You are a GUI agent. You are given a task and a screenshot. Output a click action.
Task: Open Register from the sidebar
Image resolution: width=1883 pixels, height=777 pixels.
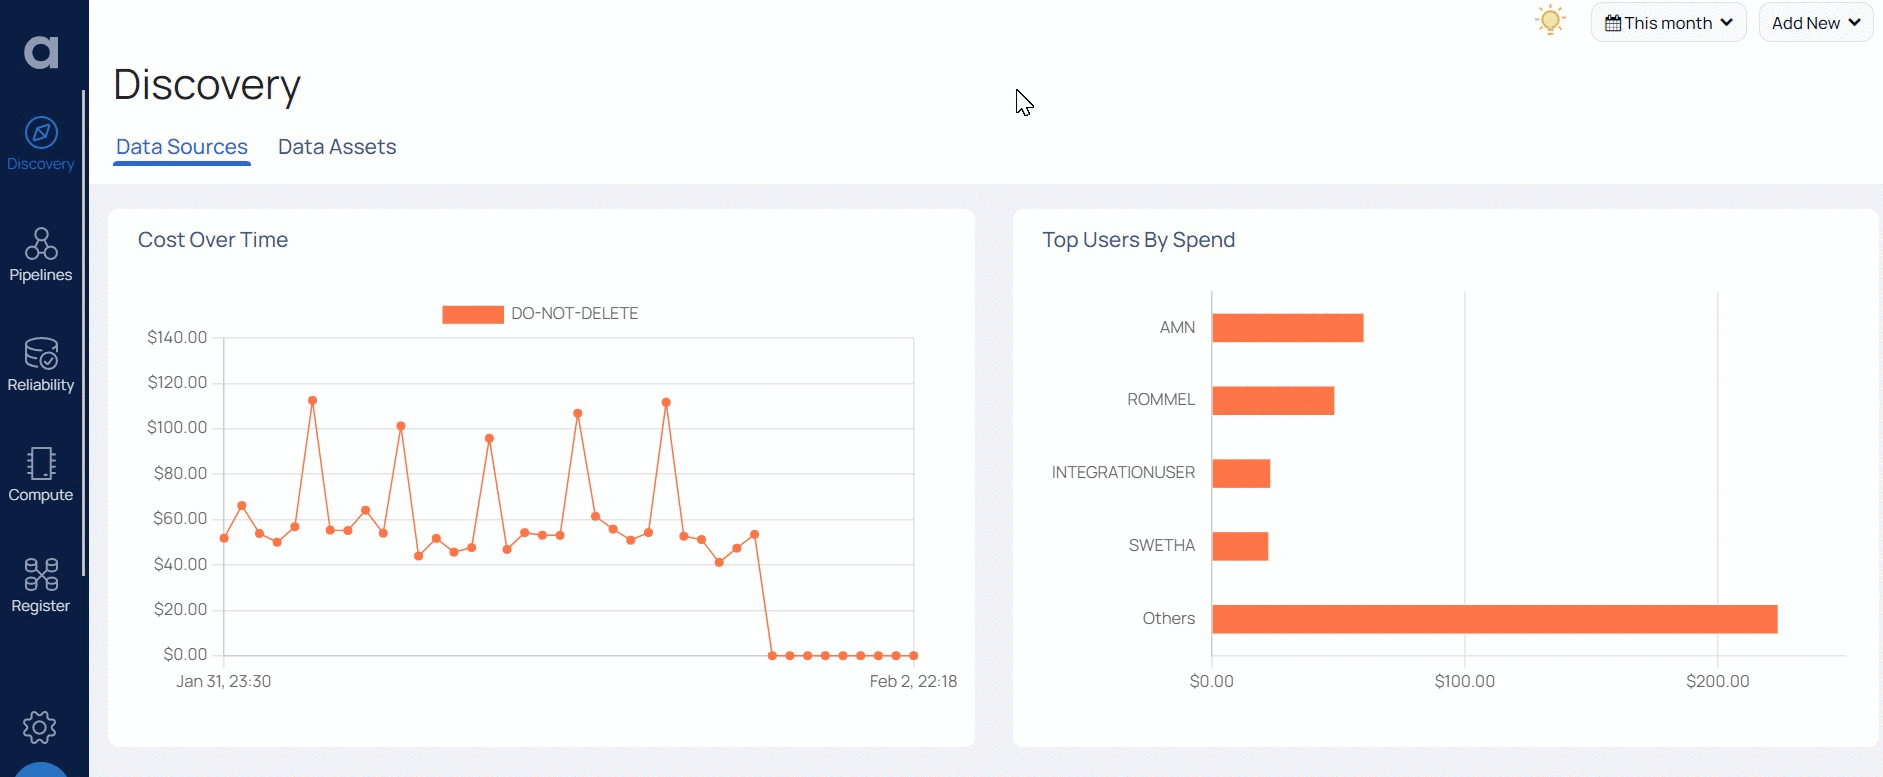(x=41, y=586)
